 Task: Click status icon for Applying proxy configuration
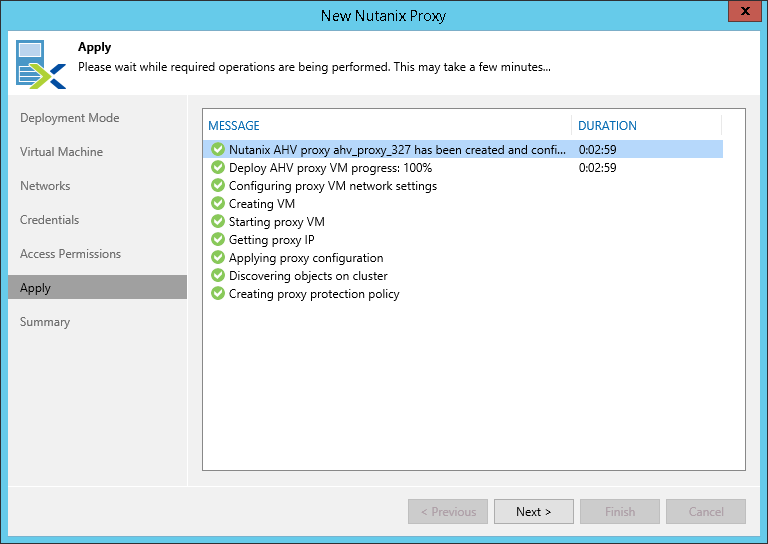(x=218, y=258)
